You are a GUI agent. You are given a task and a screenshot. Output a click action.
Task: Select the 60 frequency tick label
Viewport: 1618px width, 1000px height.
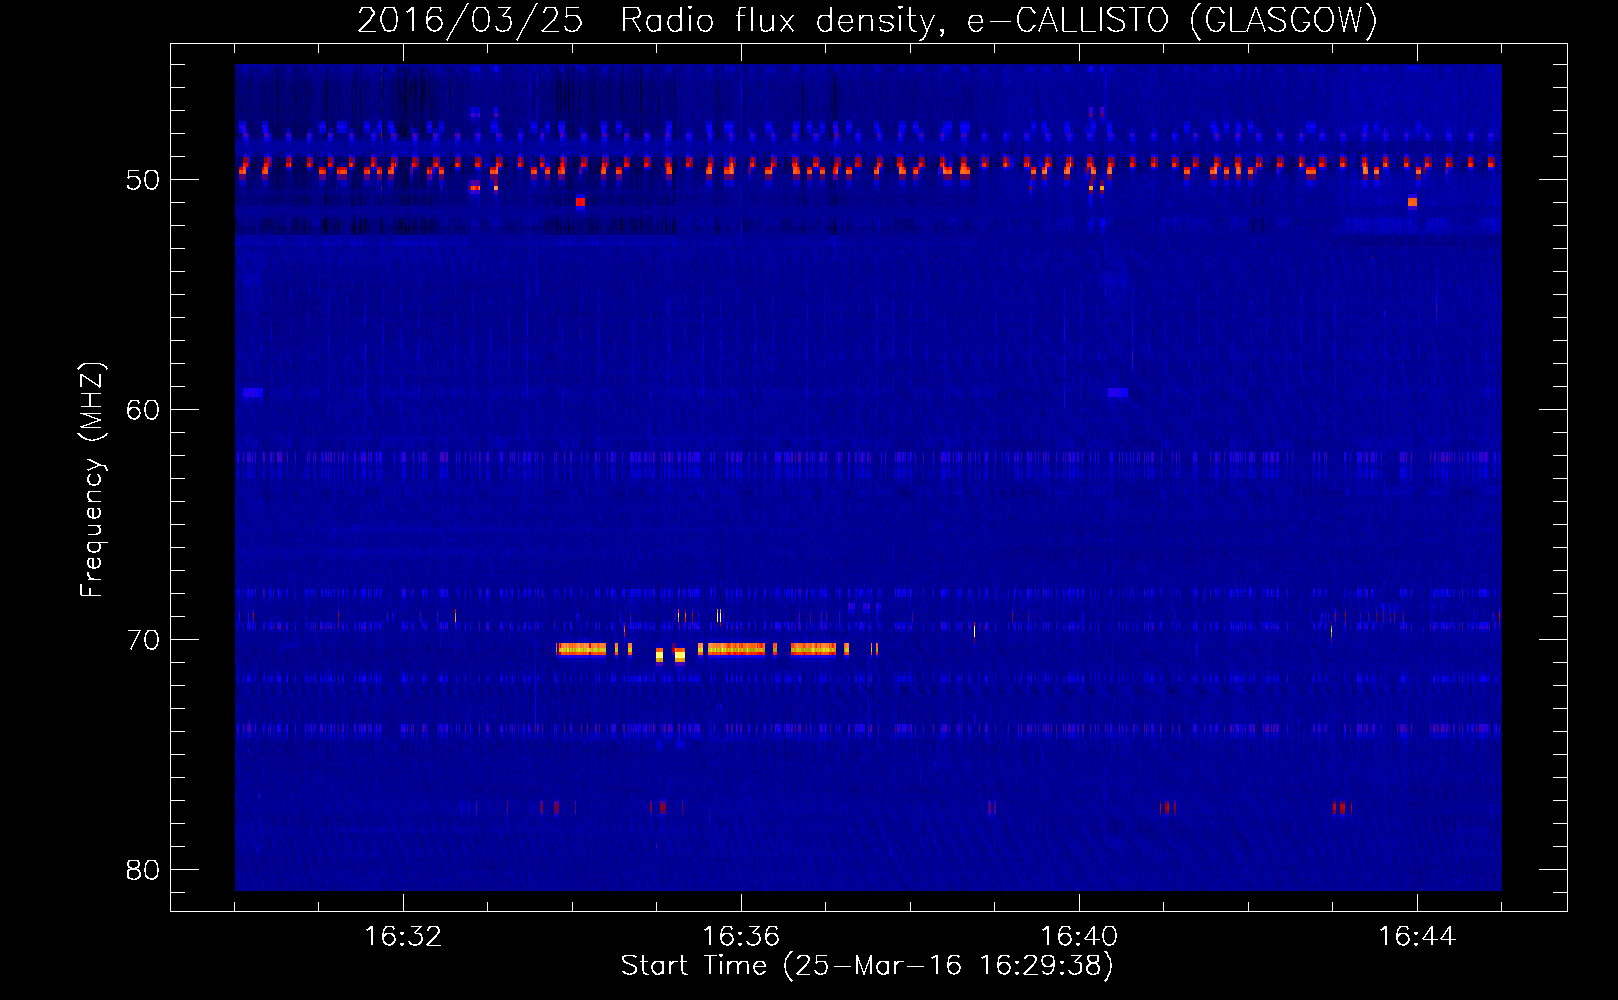tap(143, 410)
